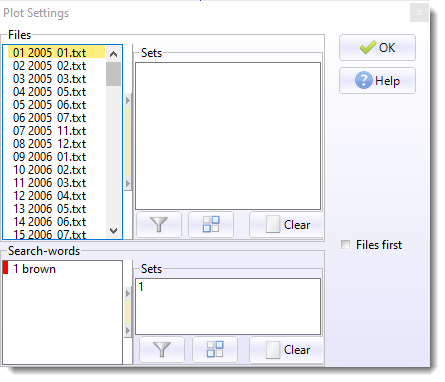Click the grid selection icon under Search-words Sets
Screen dimensions: 445x382
coord(215,349)
